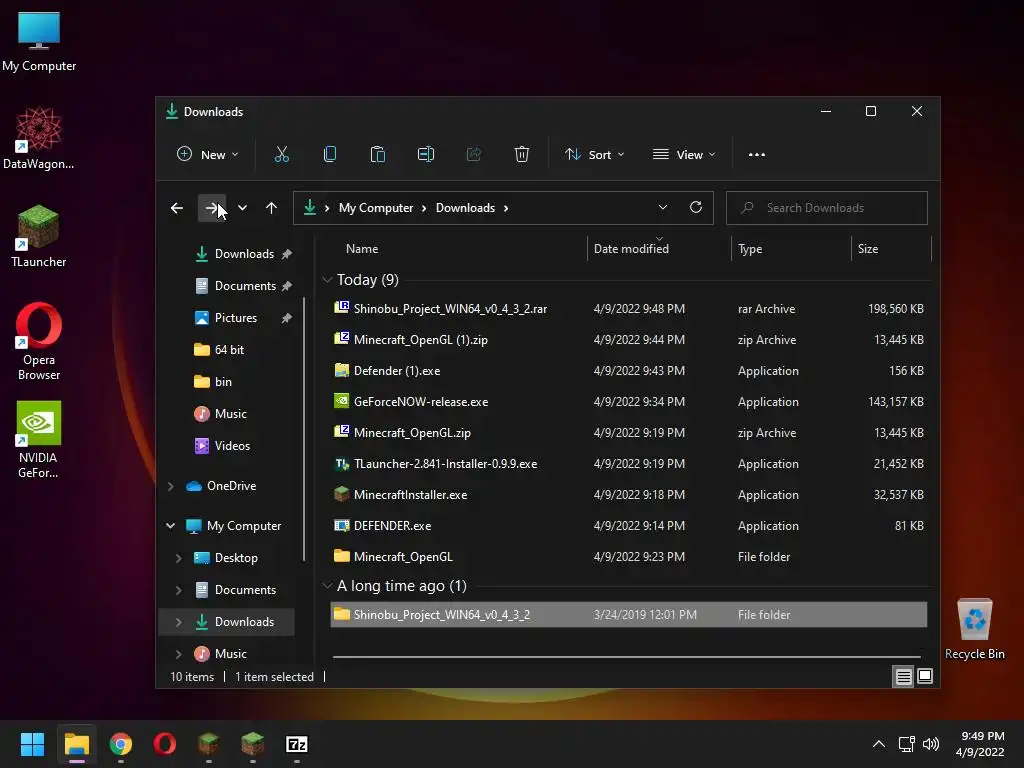1024x768 pixels.
Task: Open Opera from the taskbar
Action: tap(165, 744)
